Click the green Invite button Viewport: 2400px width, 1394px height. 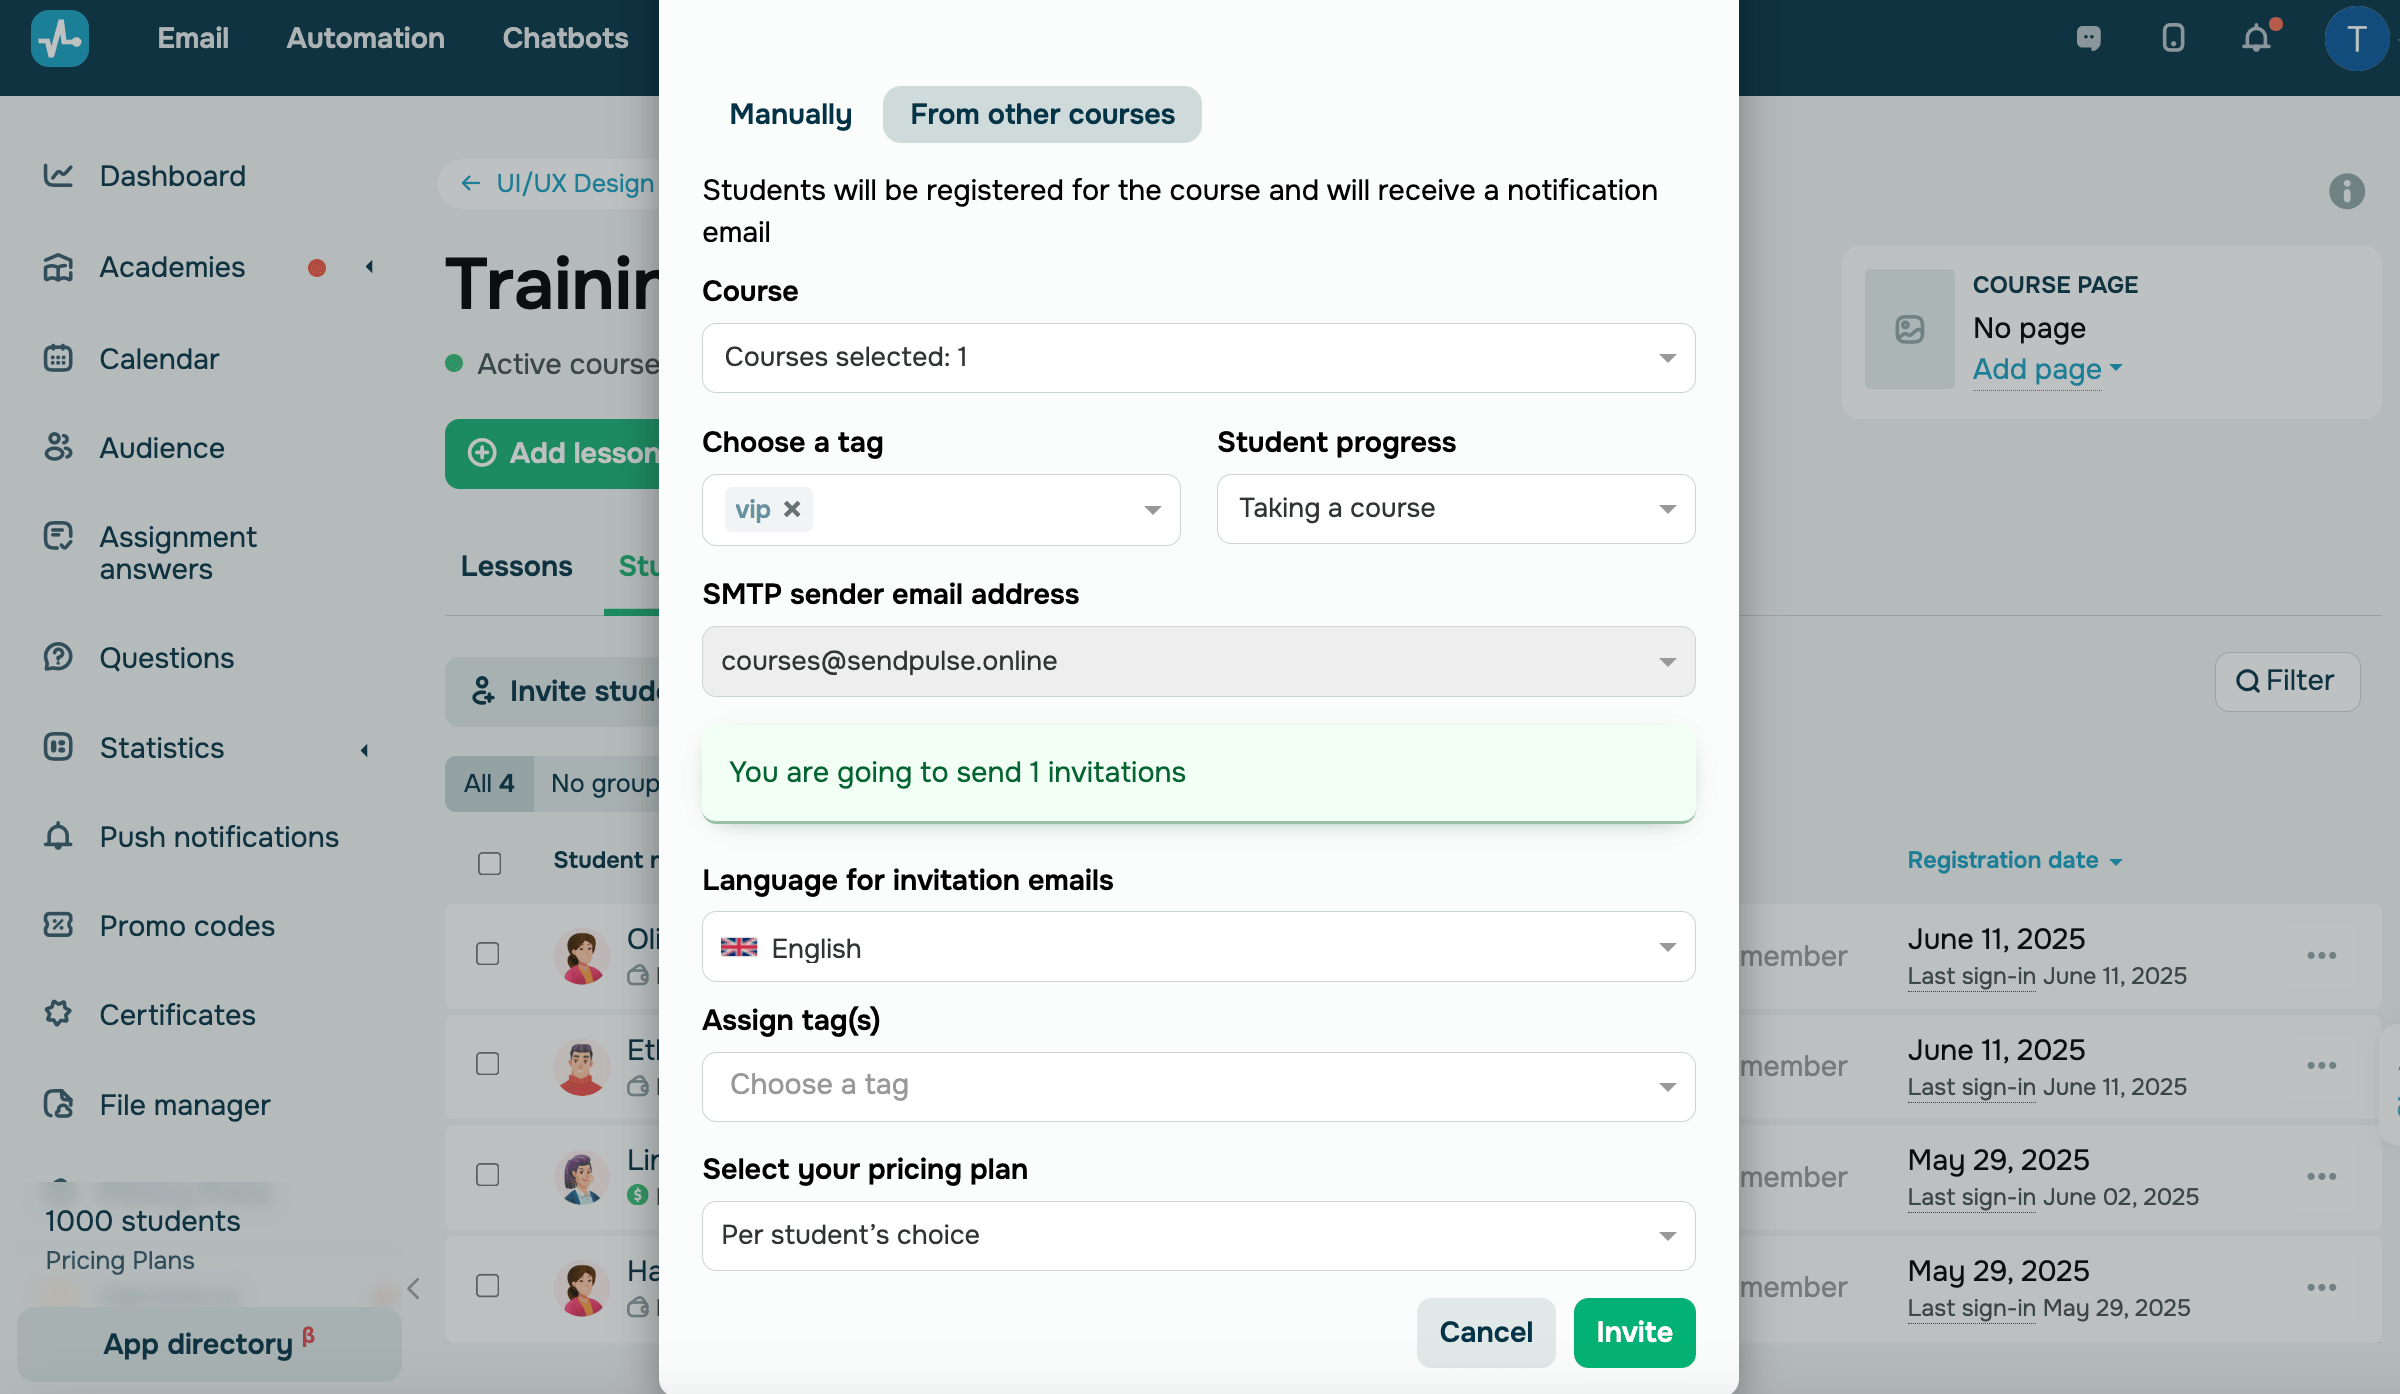point(1634,1332)
